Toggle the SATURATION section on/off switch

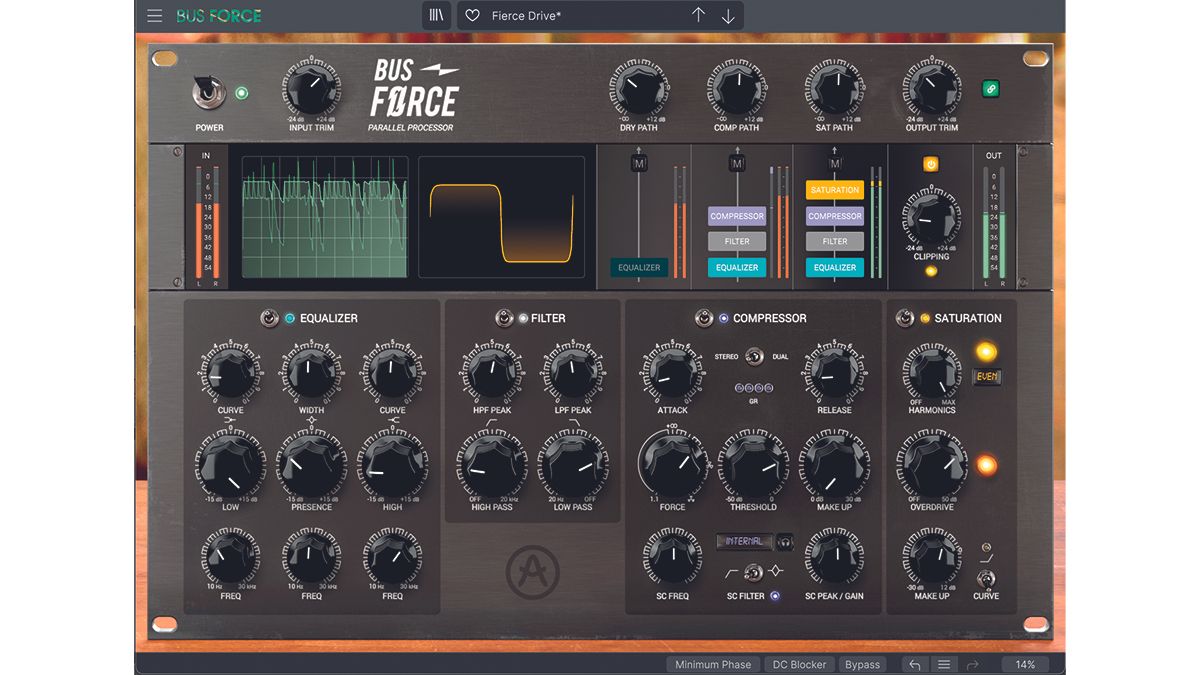pos(905,318)
